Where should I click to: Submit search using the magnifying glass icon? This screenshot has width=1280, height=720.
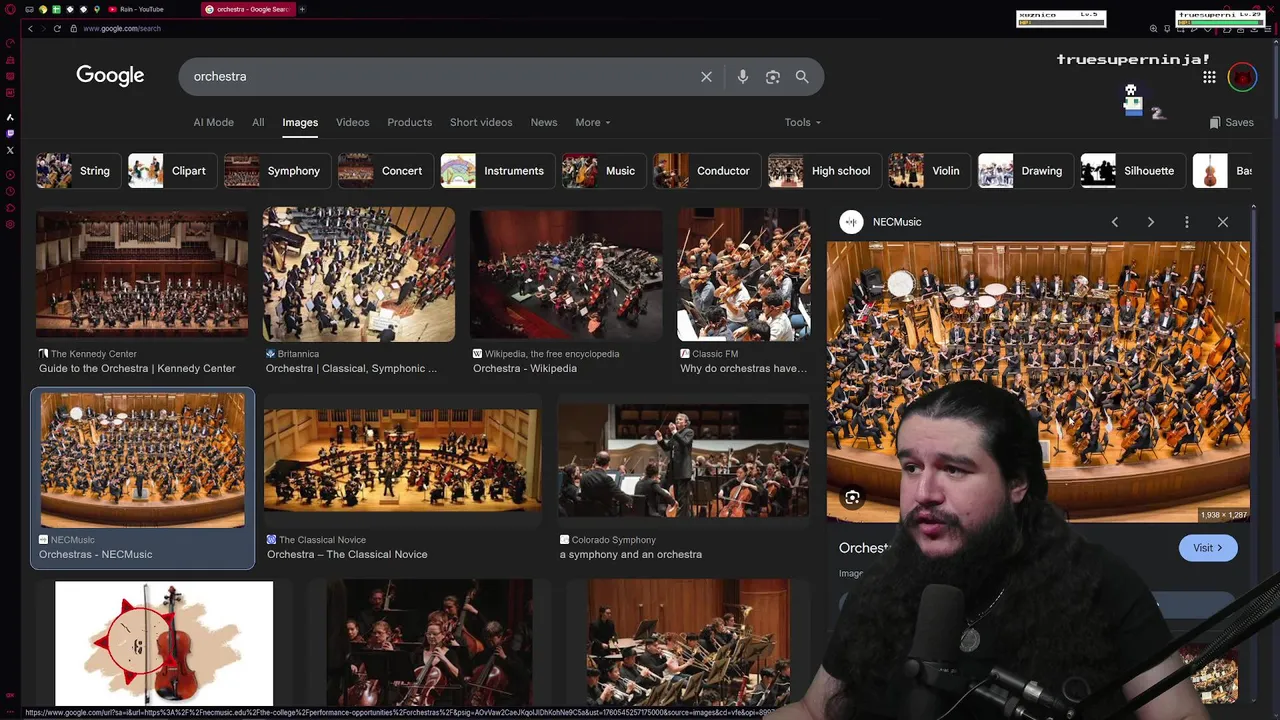[x=802, y=77]
